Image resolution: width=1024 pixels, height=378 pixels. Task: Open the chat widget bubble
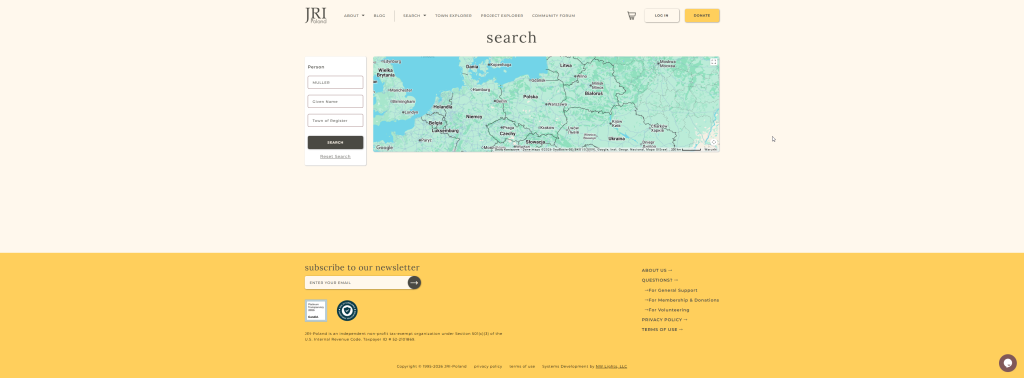coord(1007,362)
